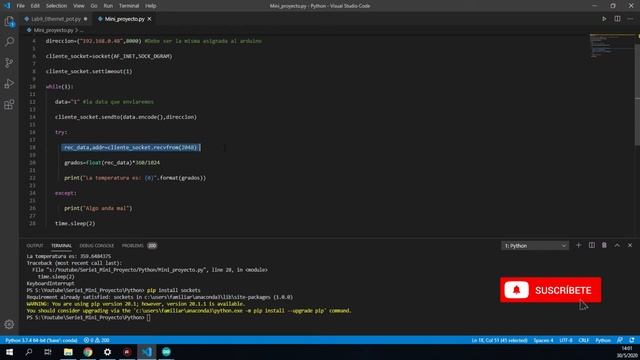Screen dimensions: 640x360
Task: Open the Go menu
Action: (94, 6)
